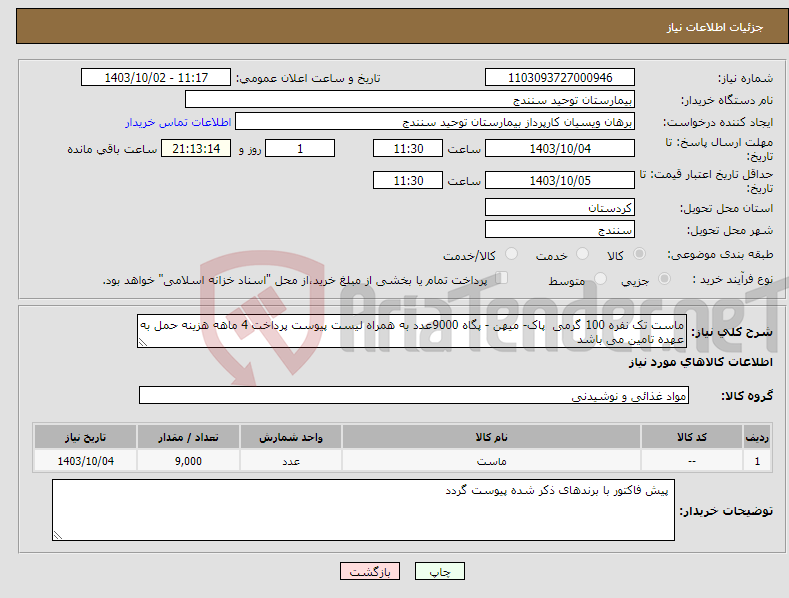
Task: Click the remaining days field showing 1
Action: (300, 148)
